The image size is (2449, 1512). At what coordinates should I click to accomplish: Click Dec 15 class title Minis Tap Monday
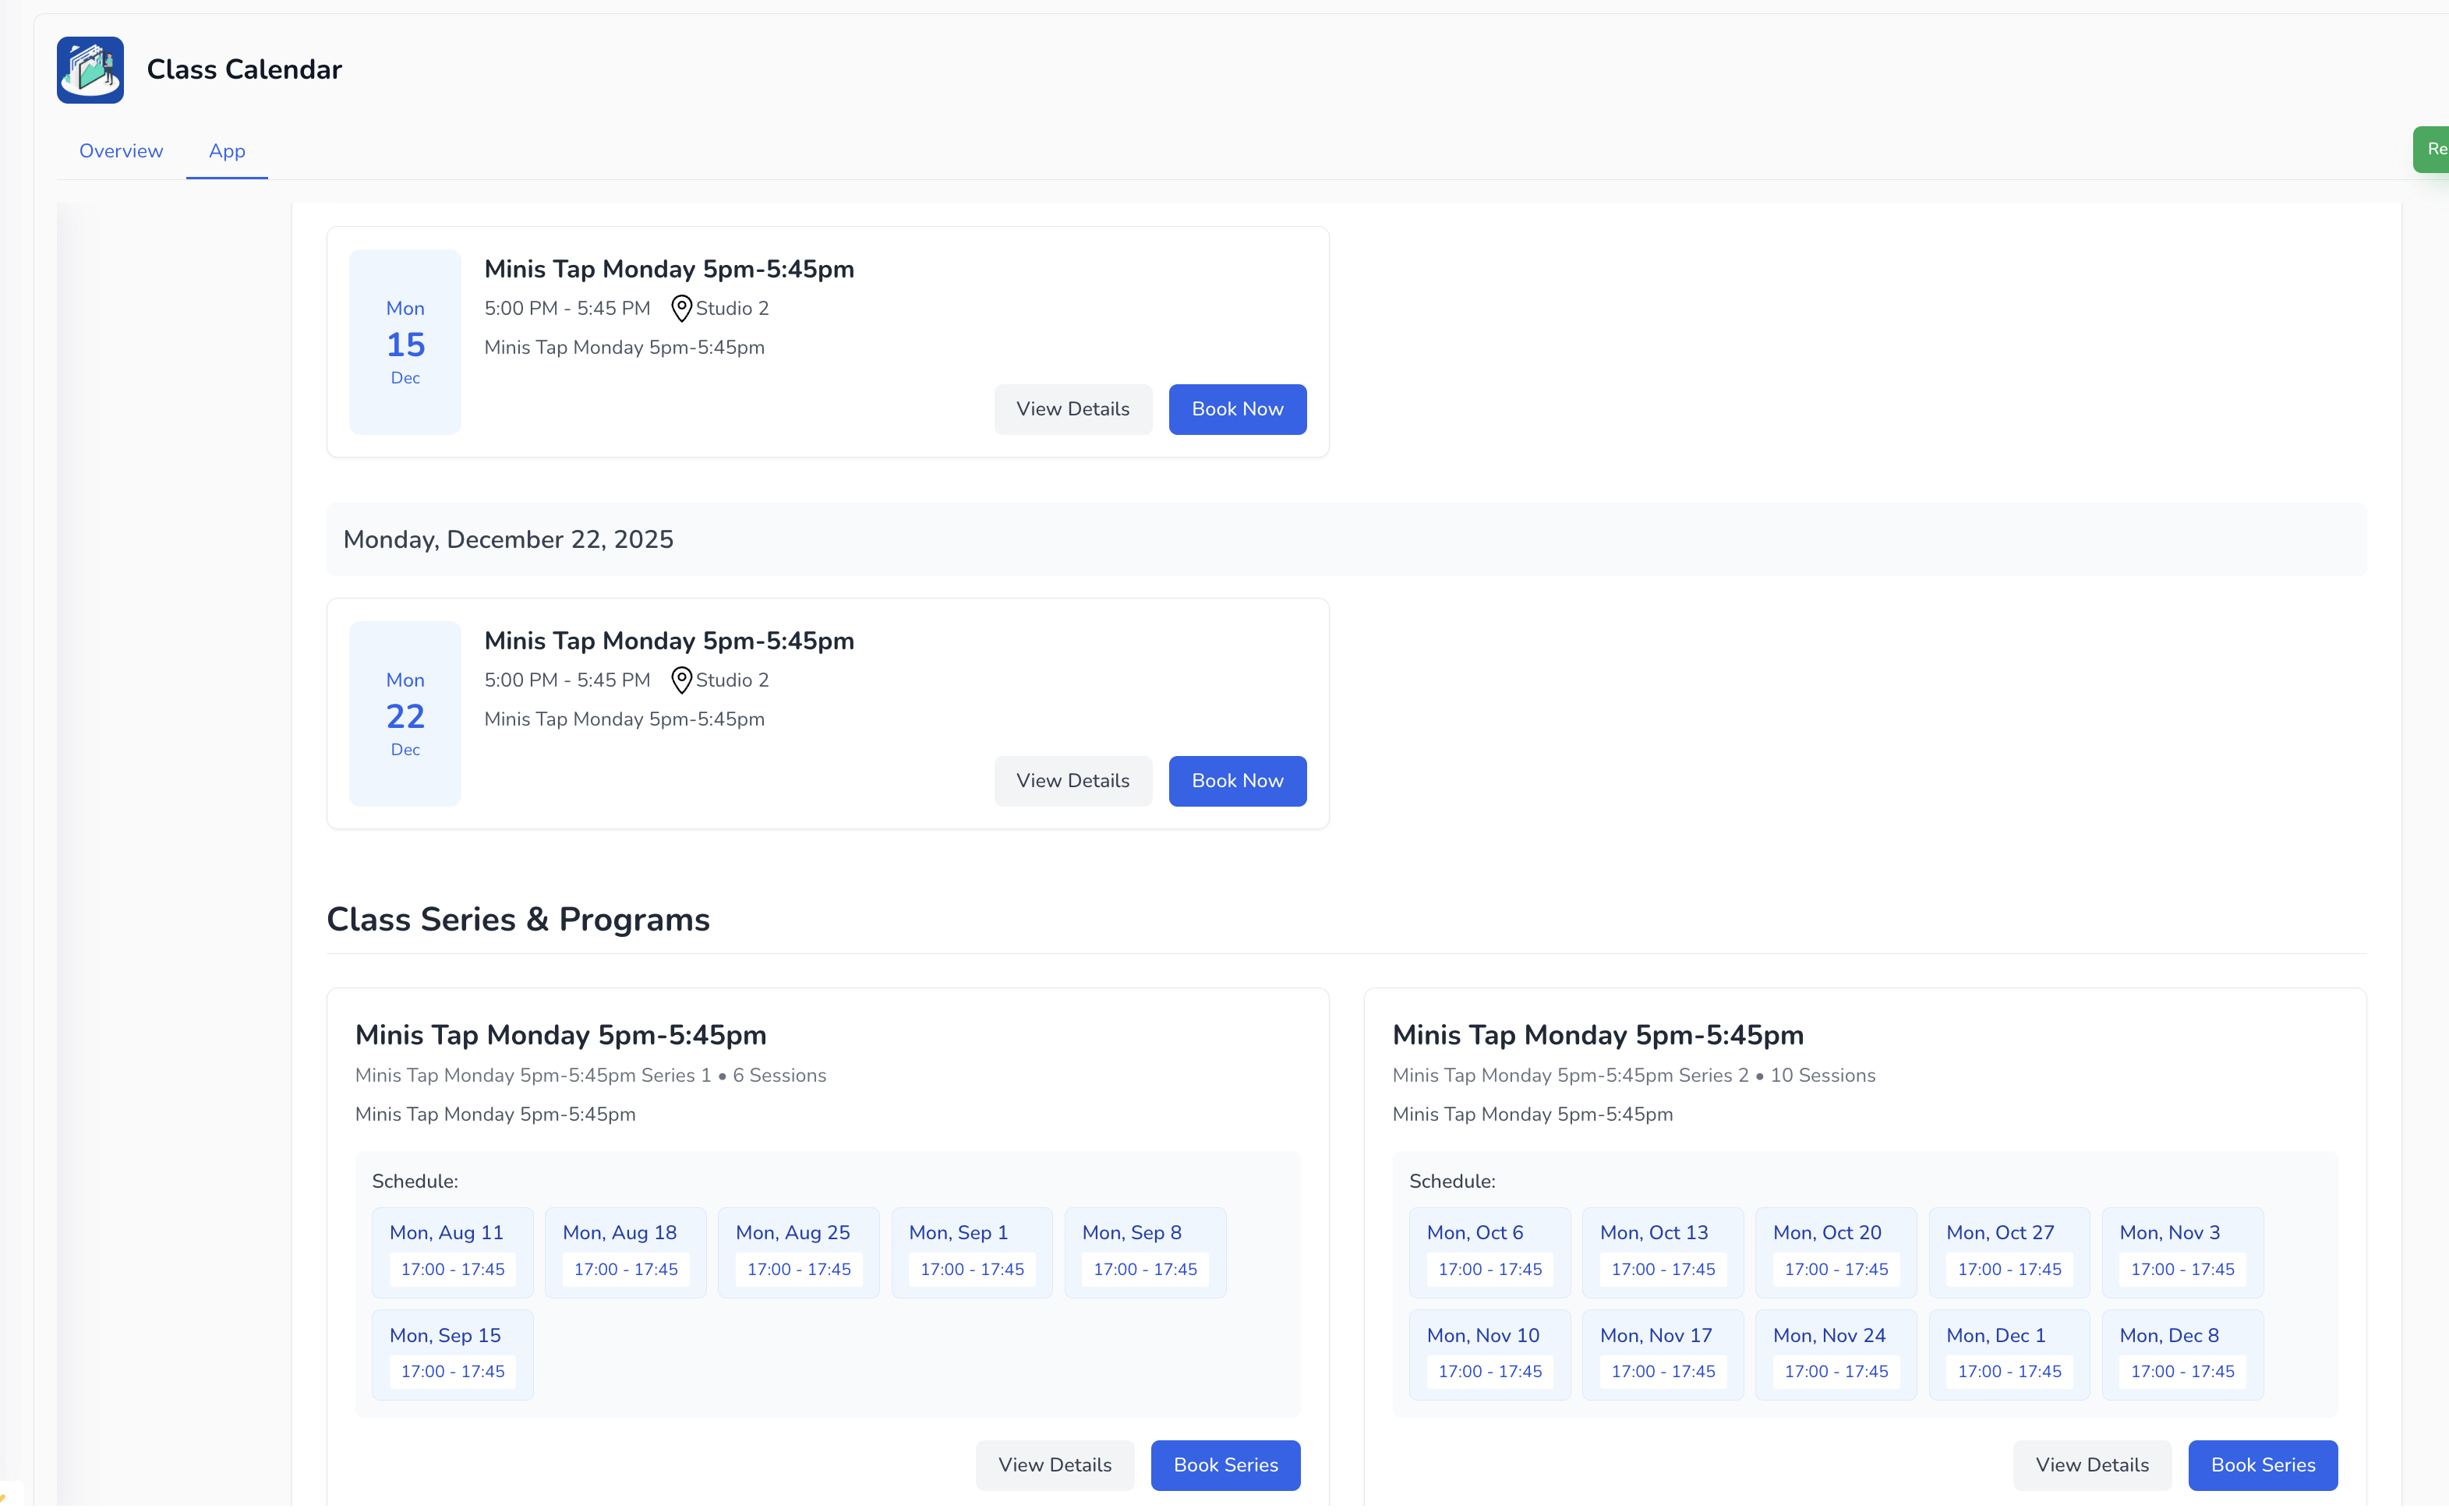(669, 270)
